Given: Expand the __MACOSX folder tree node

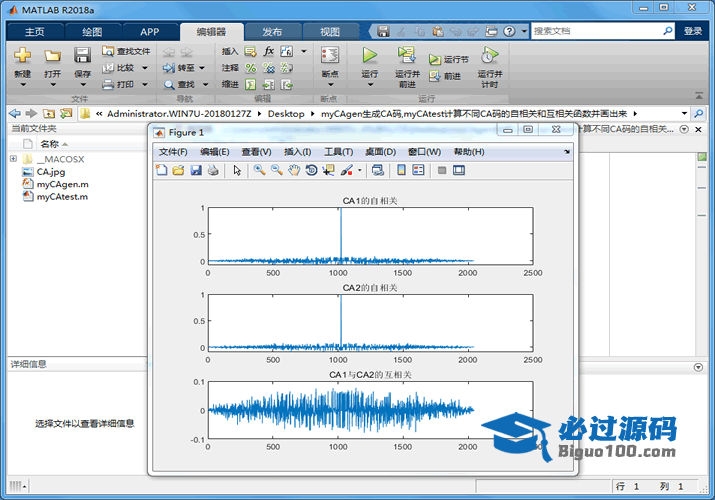Looking at the screenshot, I should pyautogui.click(x=13, y=159).
